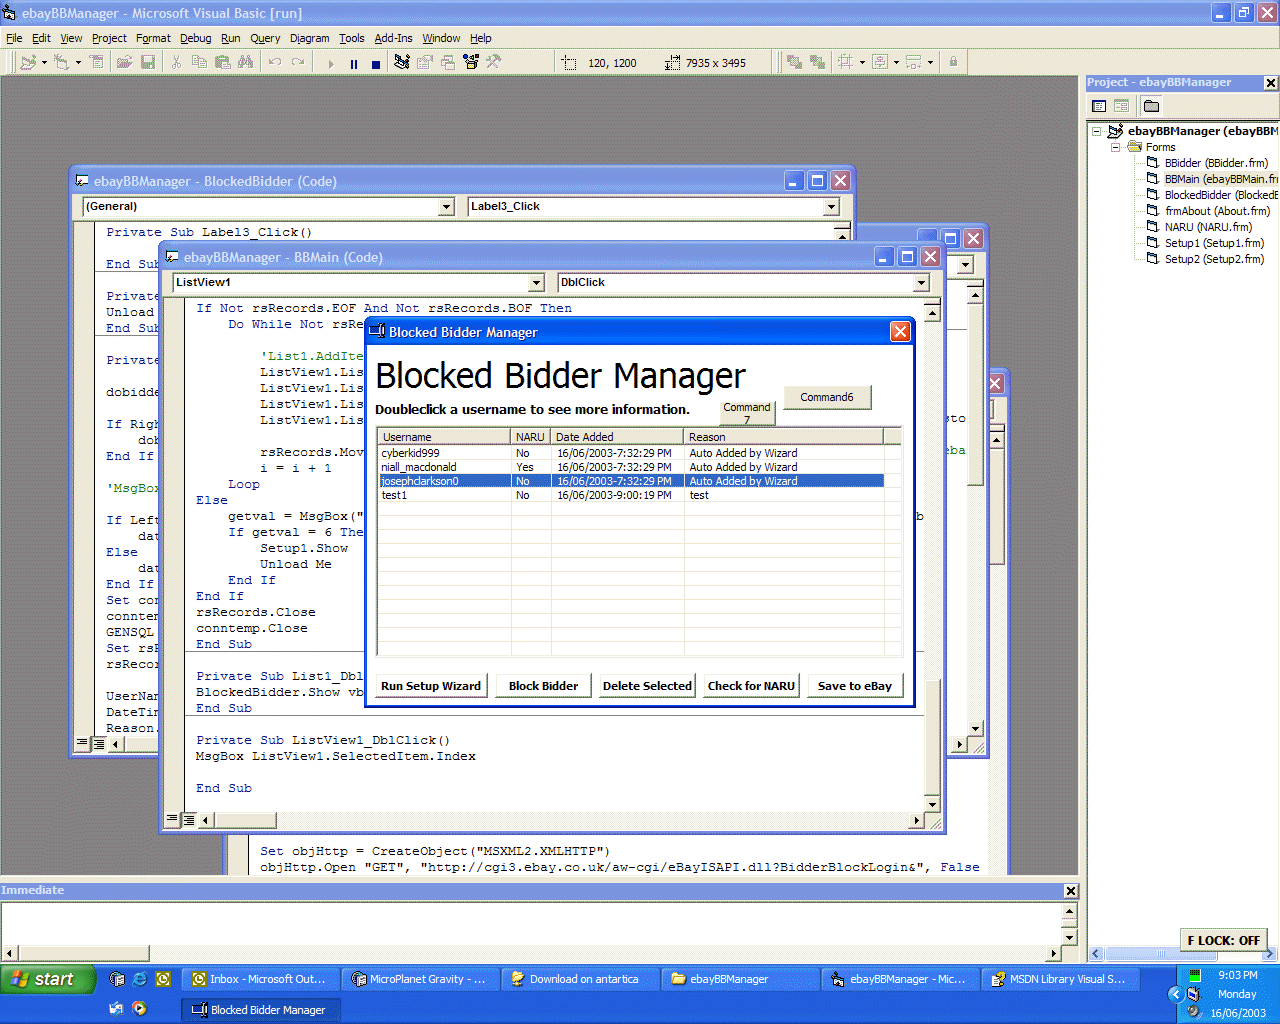Open the Project Explorer toolbar icon
Viewport: 1280px width, 1024px height.
click(x=402, y=62)
